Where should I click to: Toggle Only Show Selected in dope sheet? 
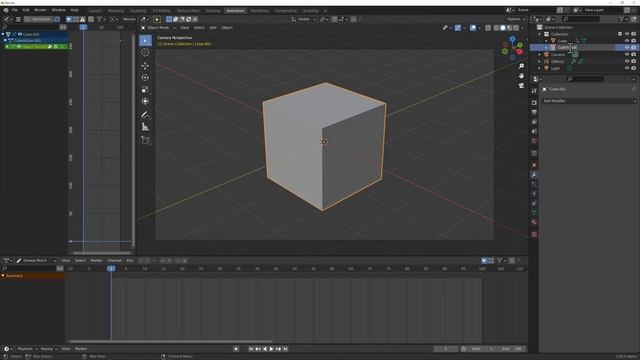(484, 260)
